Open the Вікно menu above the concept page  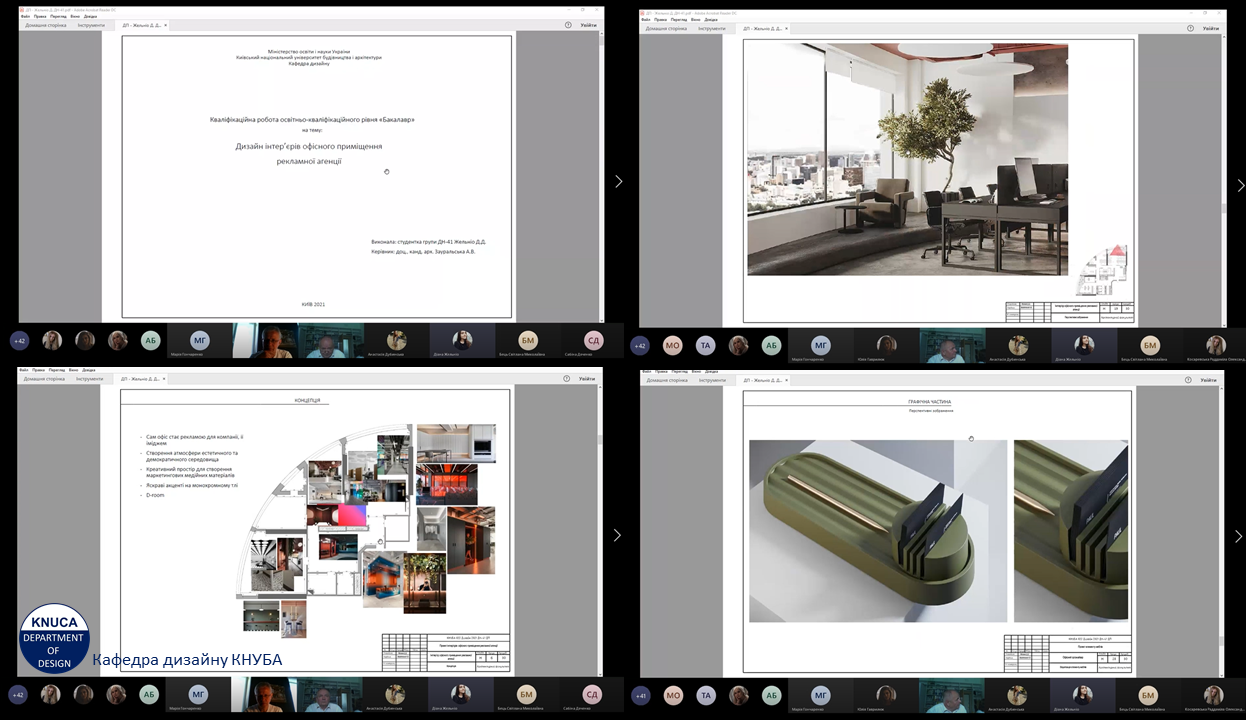tap(73, 370)
